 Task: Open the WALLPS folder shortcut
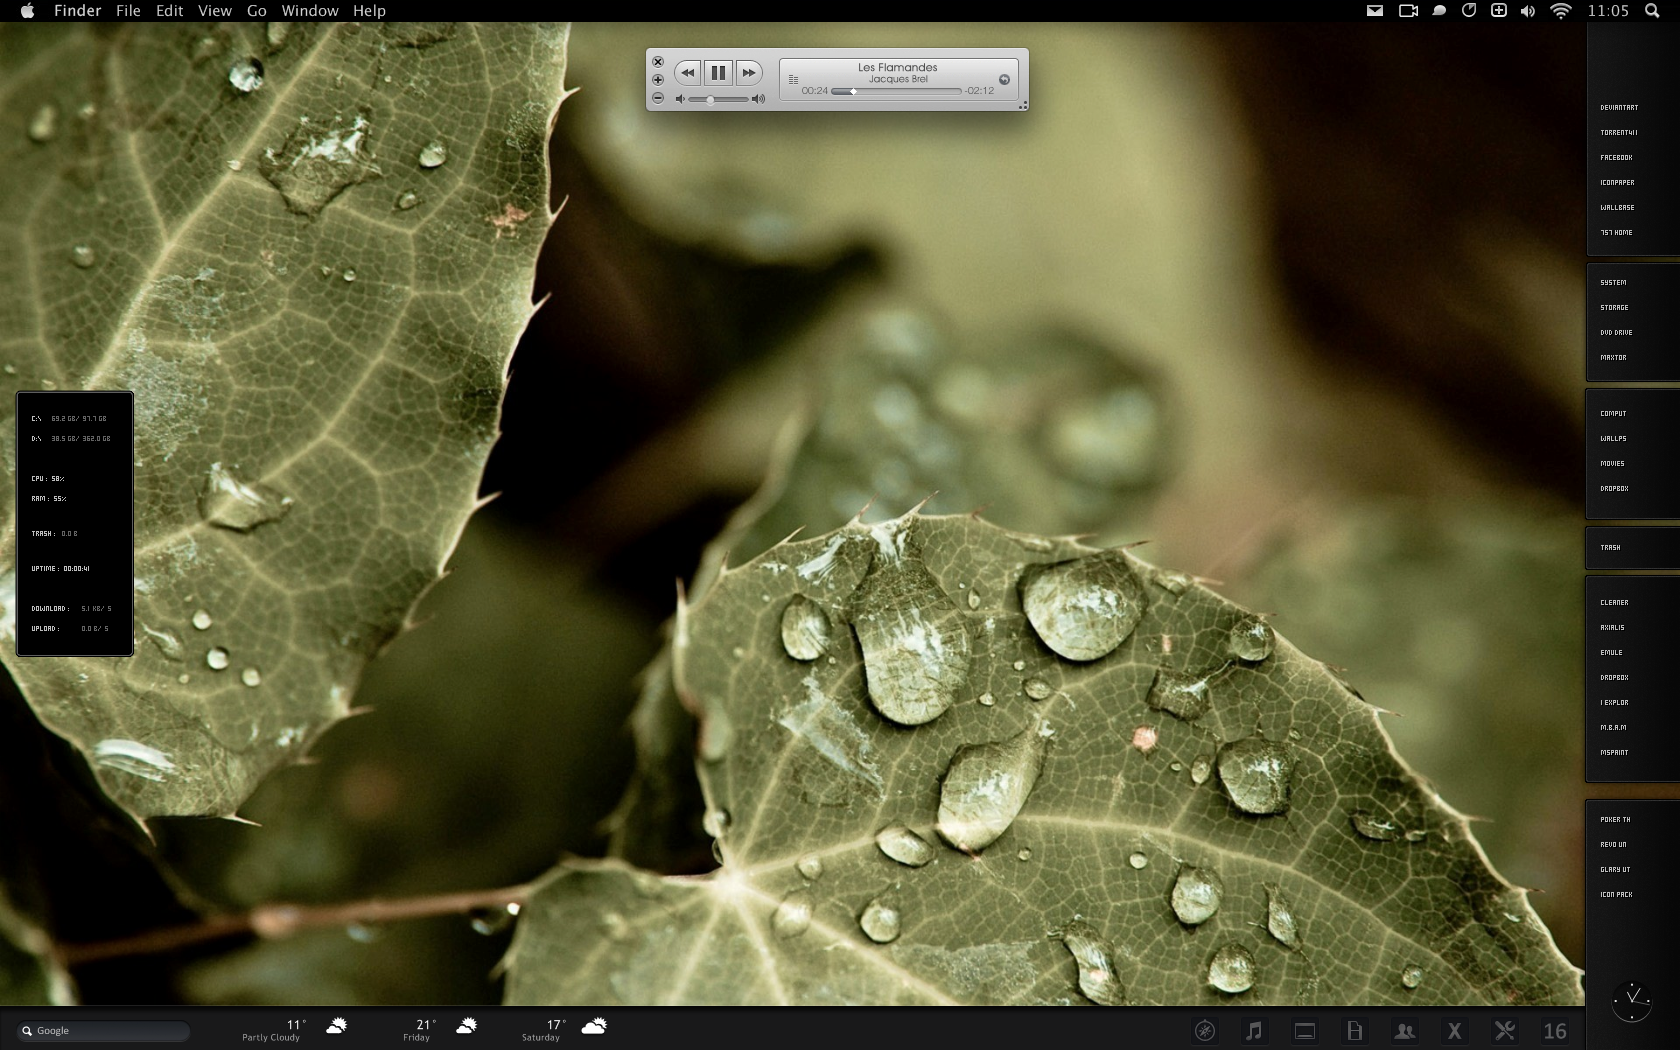pos(1613,439)
